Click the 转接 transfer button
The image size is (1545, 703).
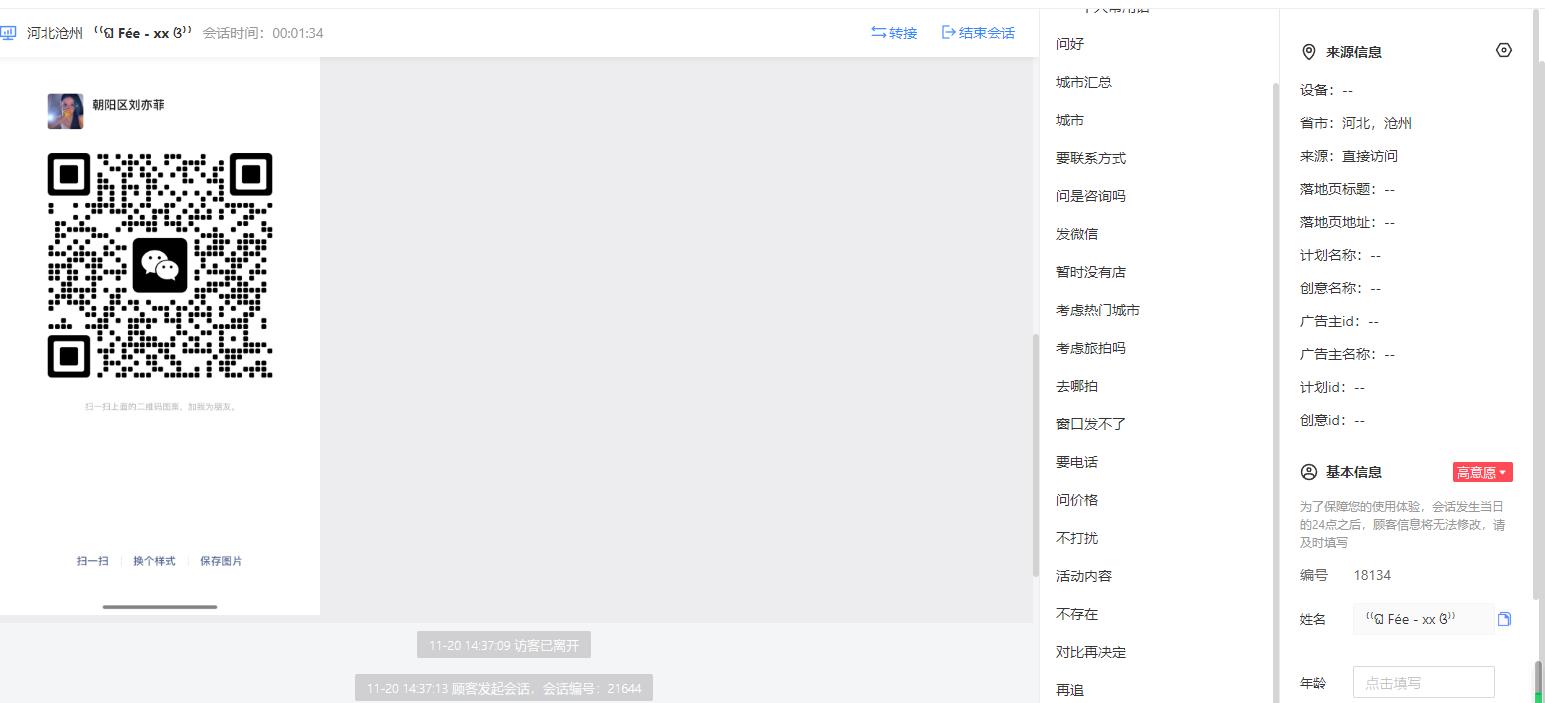(894, 33)
